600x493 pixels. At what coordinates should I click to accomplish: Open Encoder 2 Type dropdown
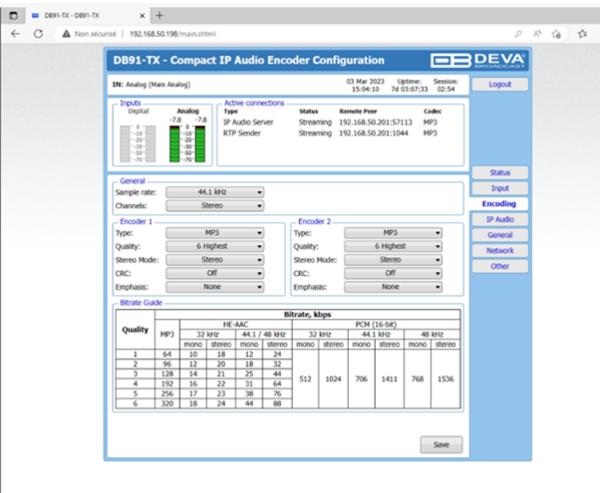(393, 233)
